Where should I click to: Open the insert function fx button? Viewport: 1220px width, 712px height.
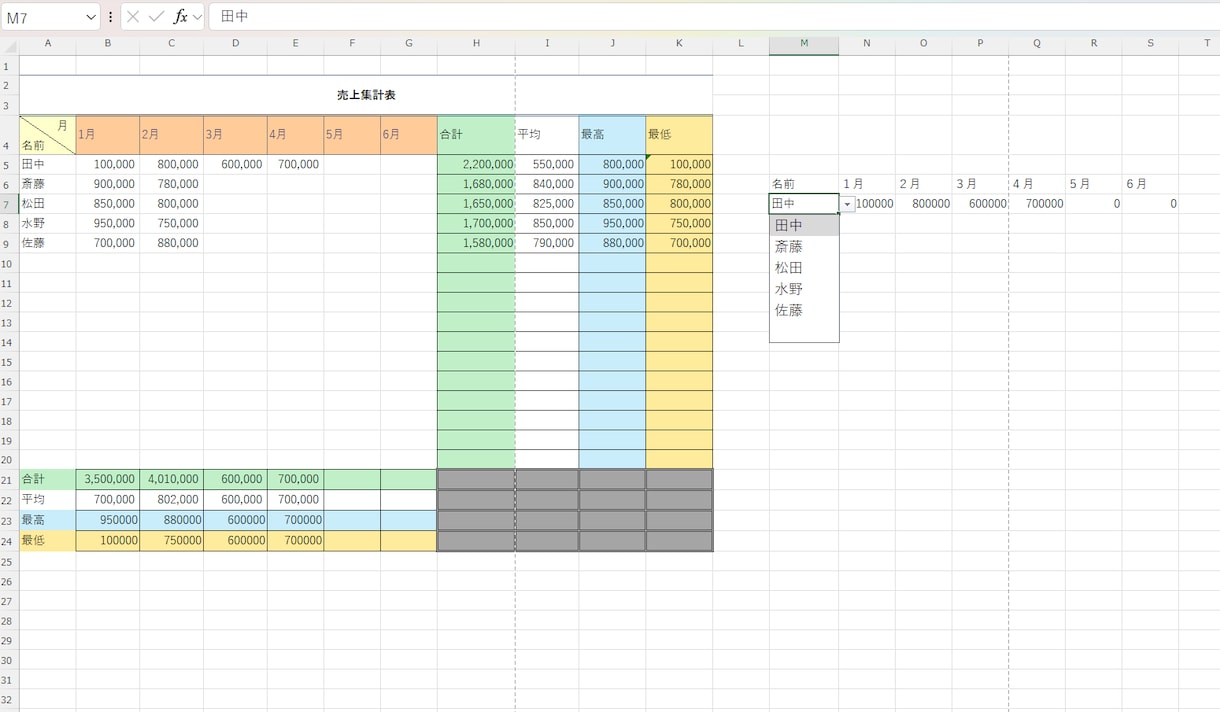[180, 17]
